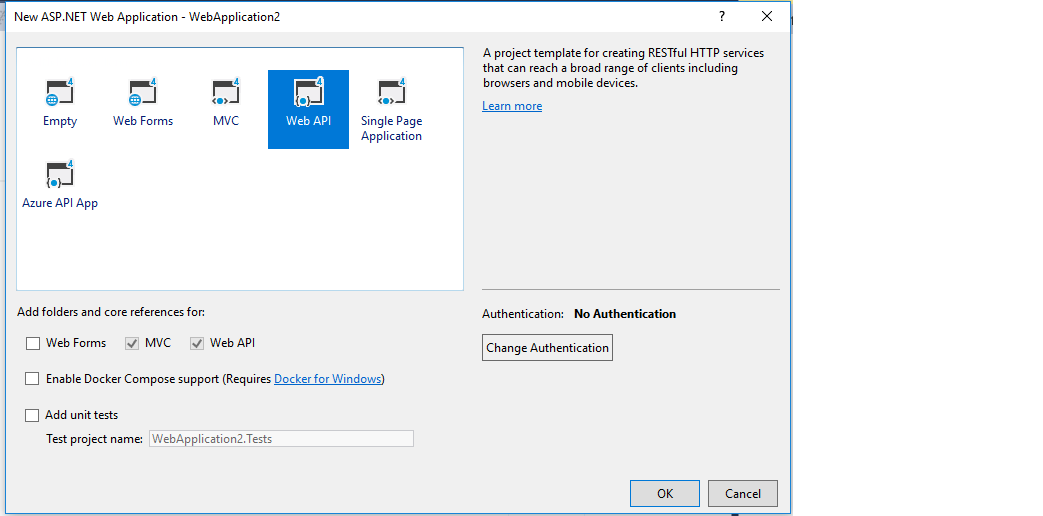Select the Empty project template icon

[x=60, y=94]
